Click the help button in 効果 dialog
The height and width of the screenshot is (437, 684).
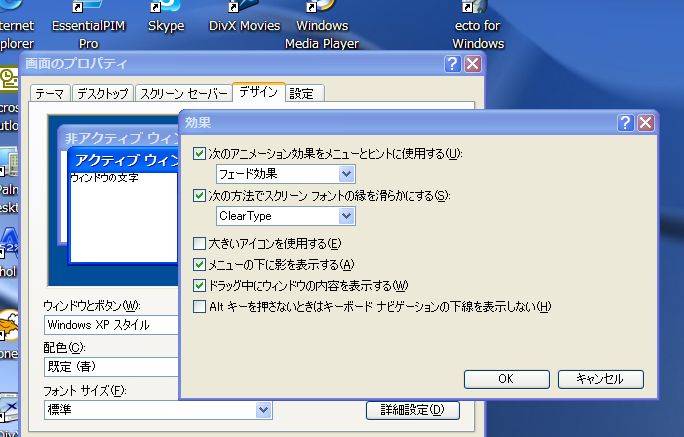tap(626, 123)
